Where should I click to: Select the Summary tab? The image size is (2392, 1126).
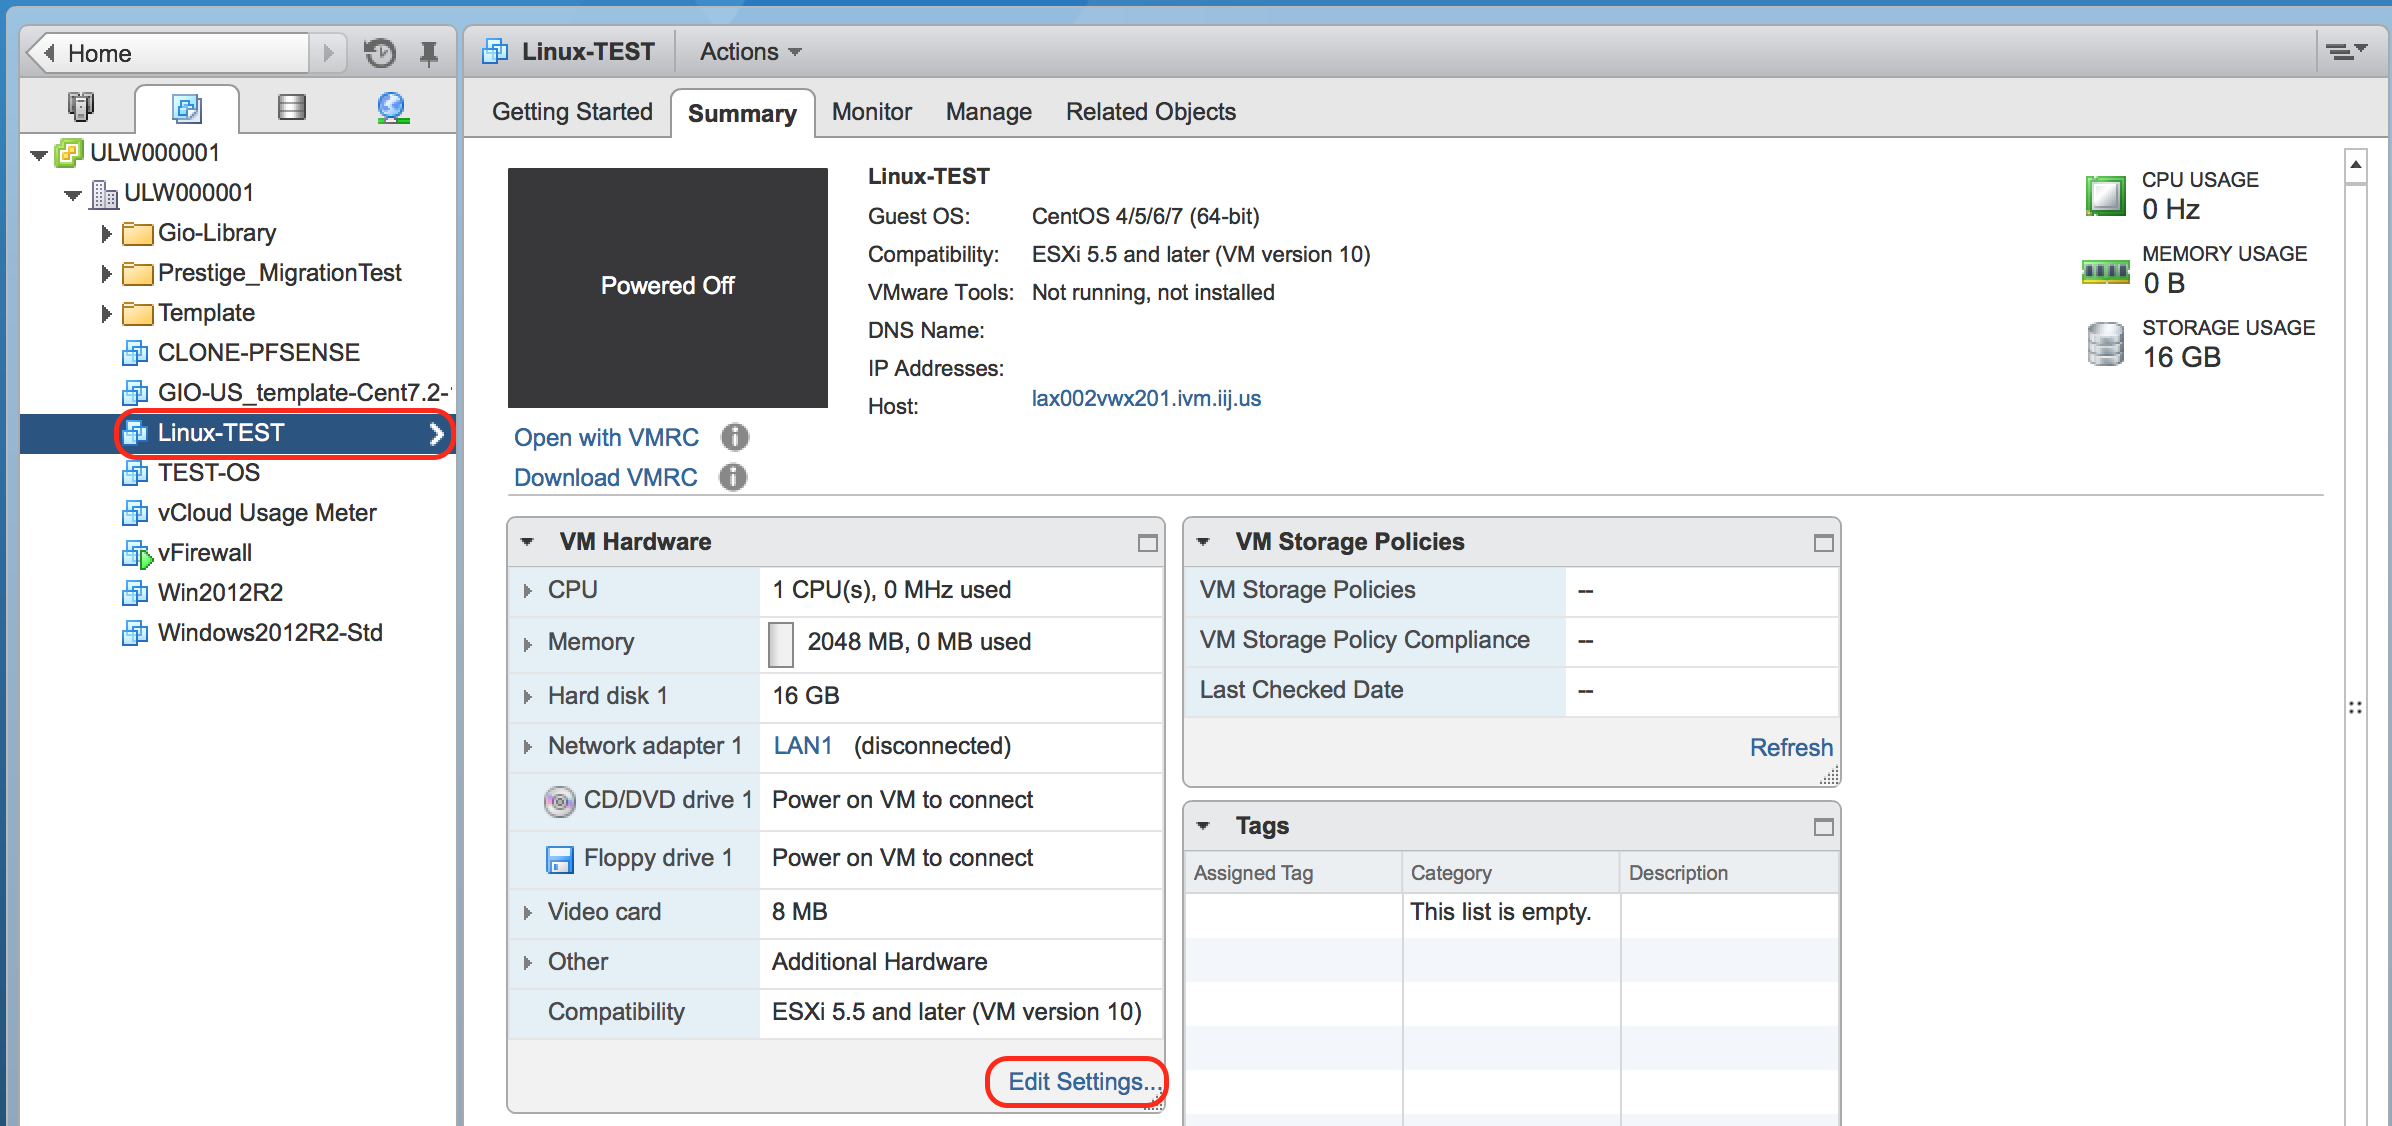[x=742, y=113]
